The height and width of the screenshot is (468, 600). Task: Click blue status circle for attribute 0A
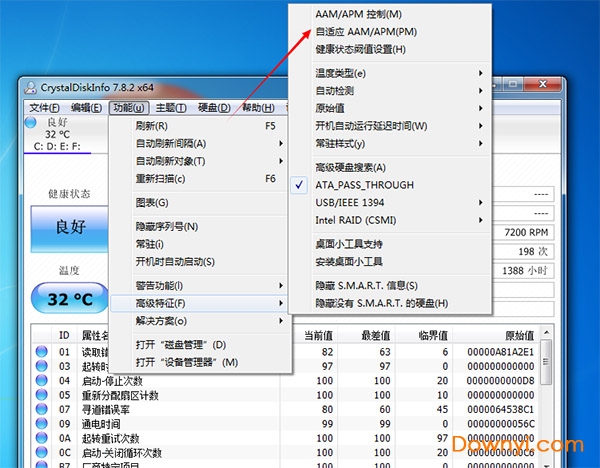point(42,439)
